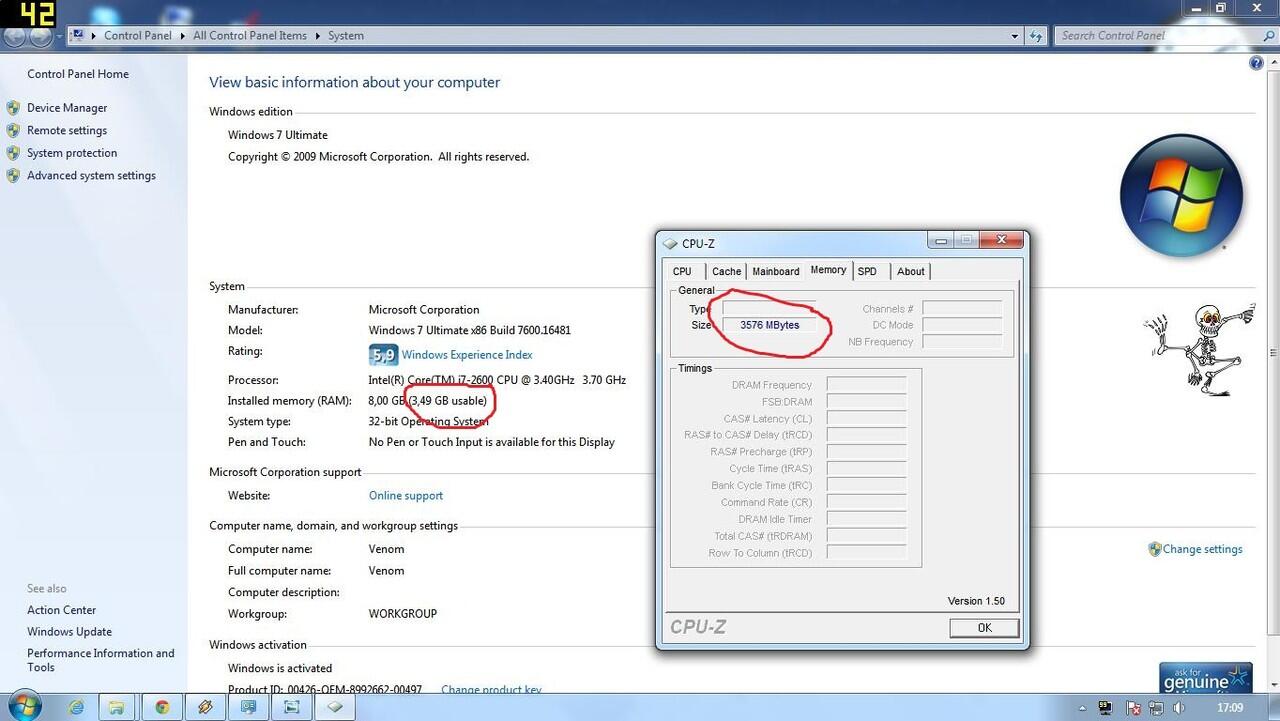1280x721 pixels.
Task: Click the Windows Experience rating score badge
Action: [x=383, y=354]
